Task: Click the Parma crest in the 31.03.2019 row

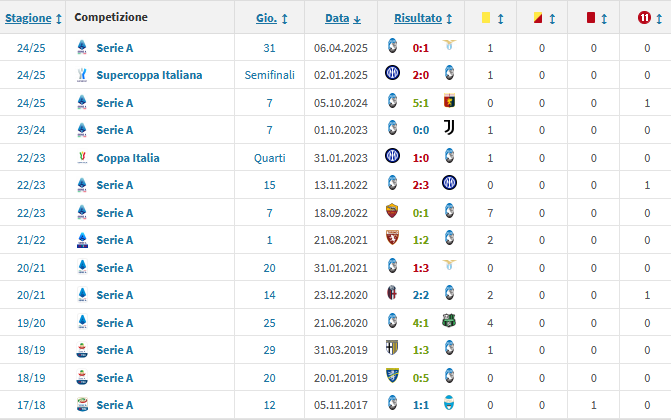Action: coord(392,350)
